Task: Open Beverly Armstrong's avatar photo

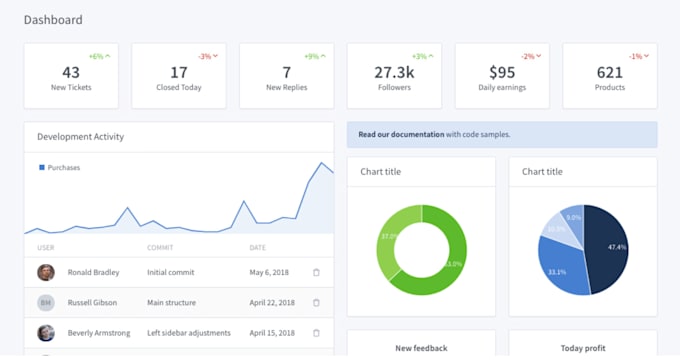Action: point(46,333)
